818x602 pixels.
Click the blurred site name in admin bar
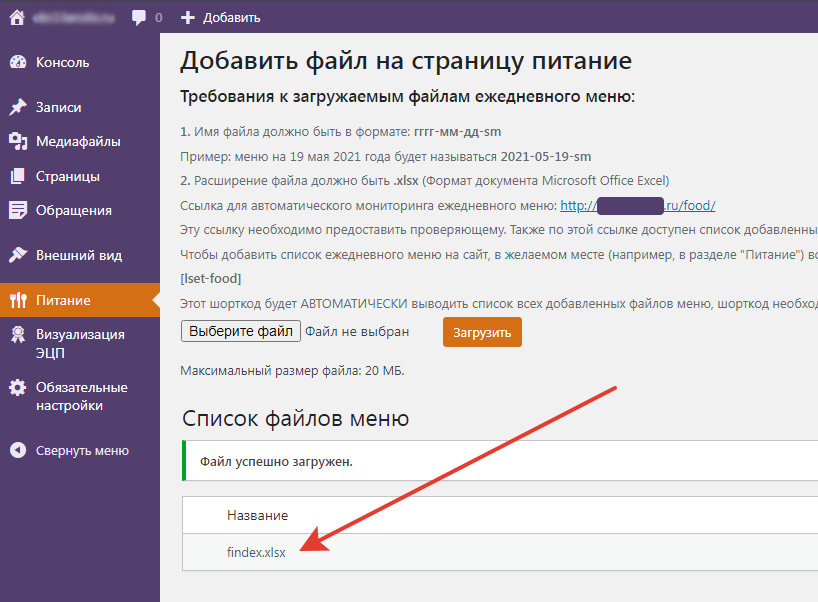(74, 18)
